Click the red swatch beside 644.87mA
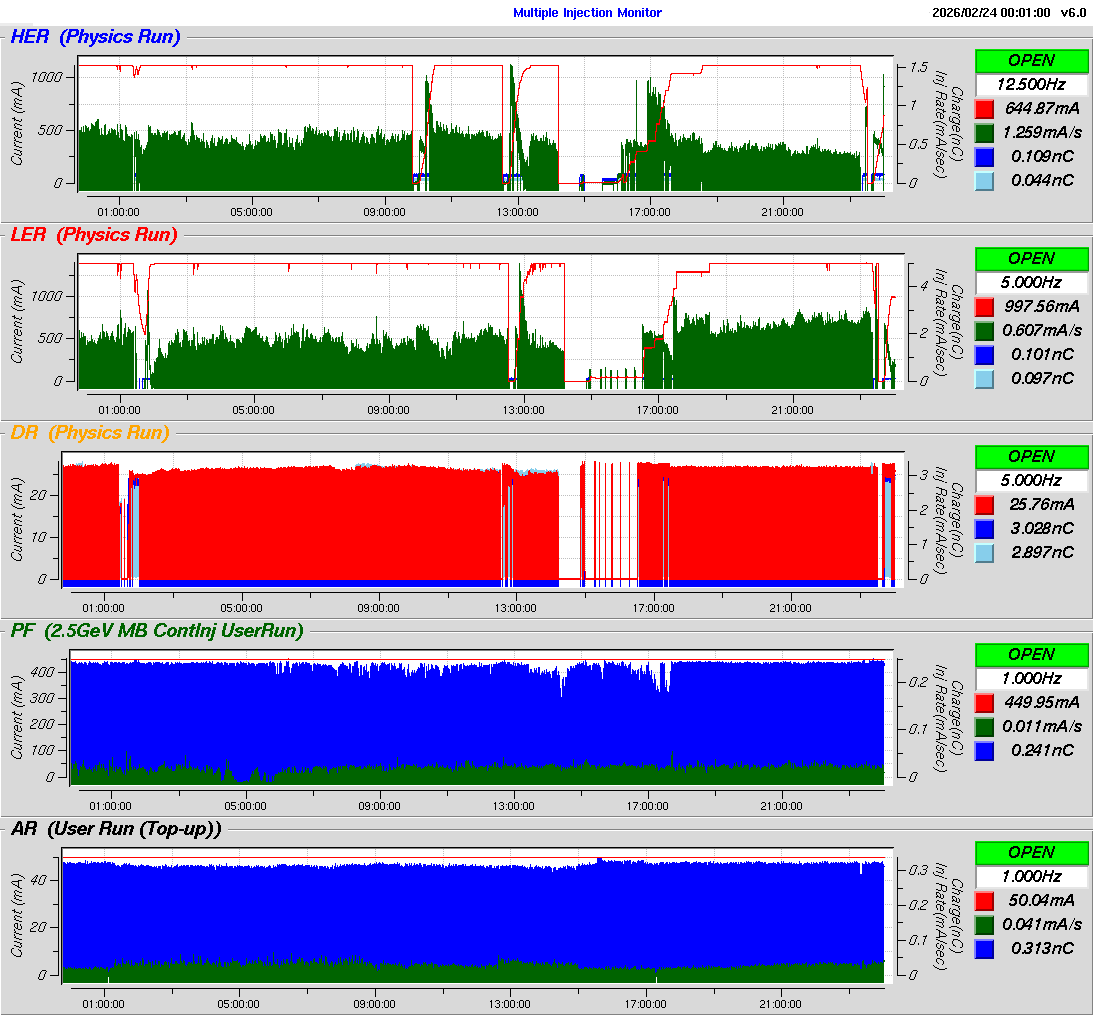Screen dimensions: 1093x1015 [984, 109]
